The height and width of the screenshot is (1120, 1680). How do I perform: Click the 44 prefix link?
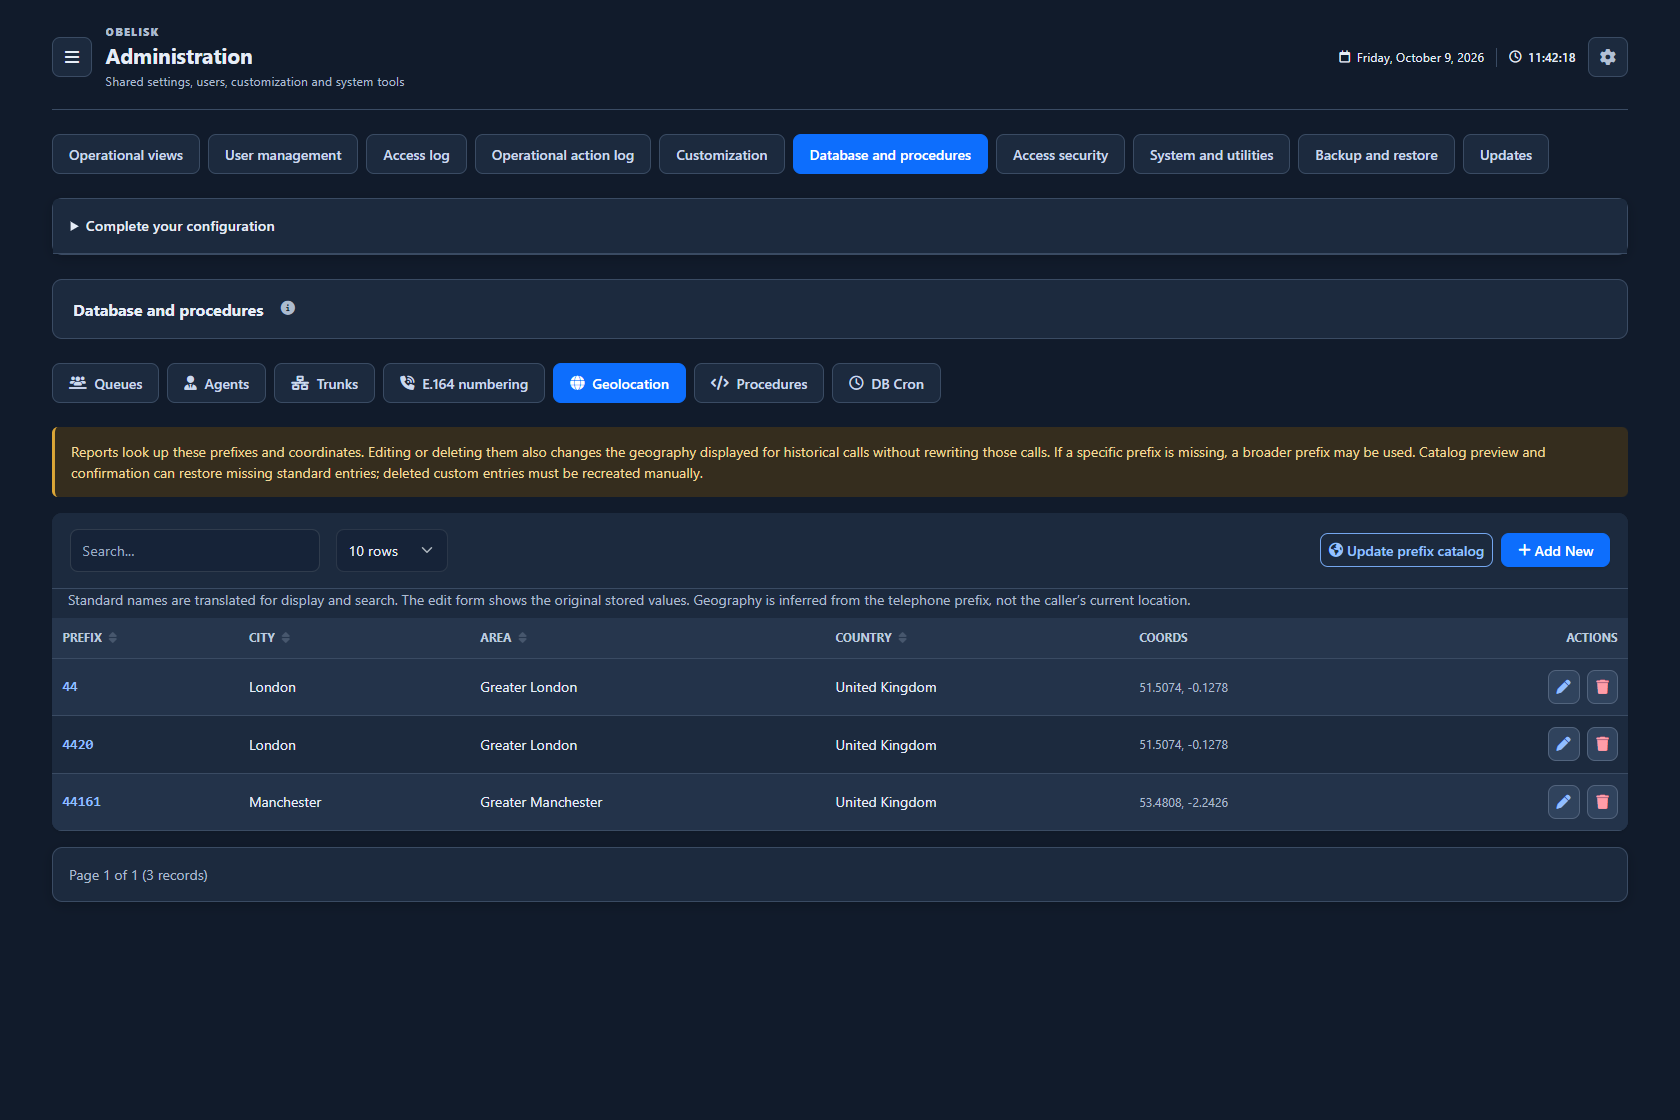point(70,687)
